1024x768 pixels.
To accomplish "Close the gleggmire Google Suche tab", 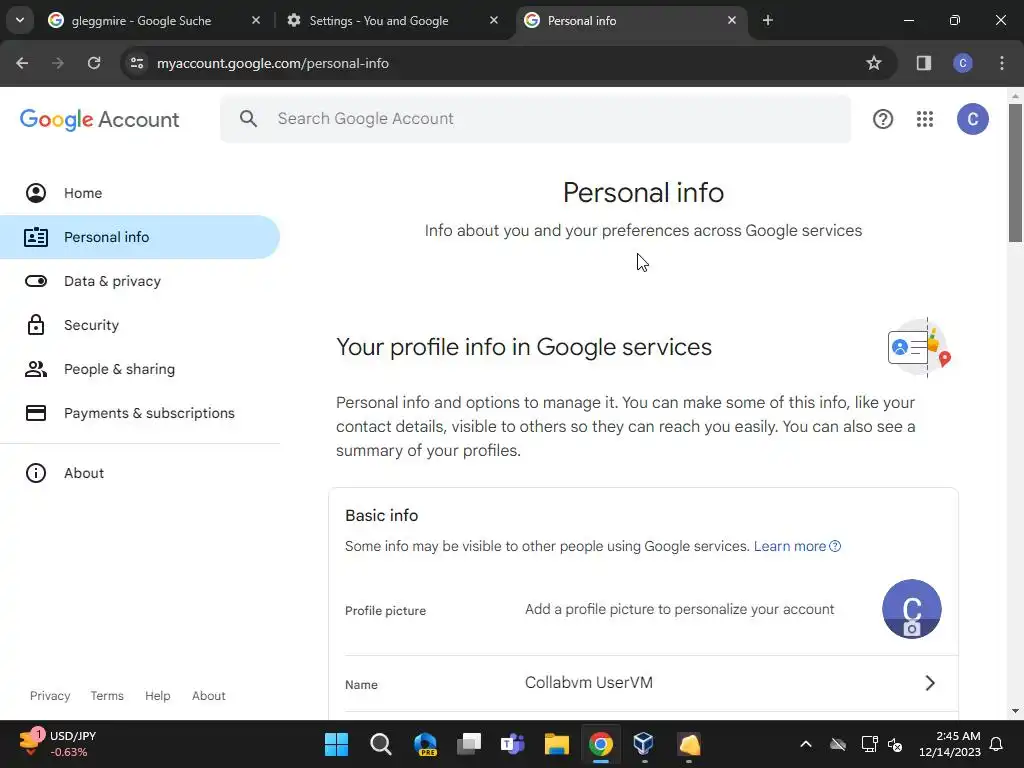I will [x=256, y=20].
